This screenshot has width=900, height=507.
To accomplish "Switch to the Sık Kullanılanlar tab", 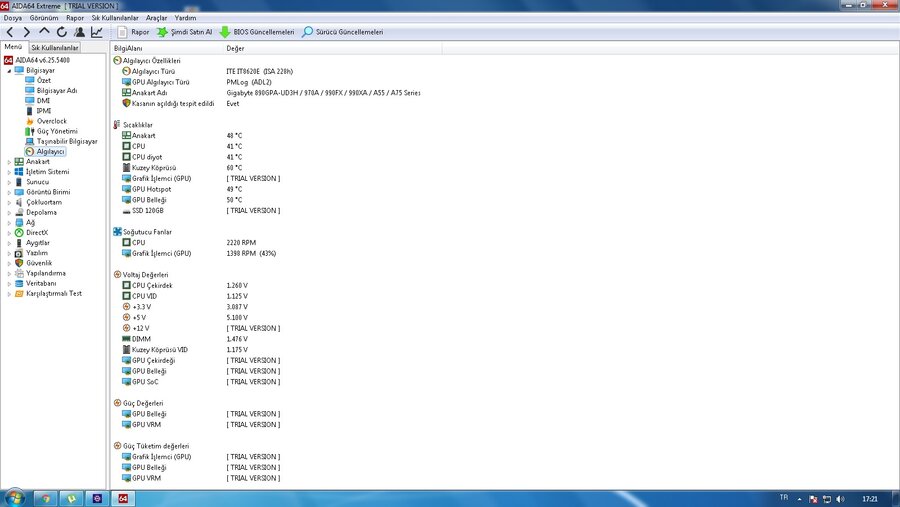I will click(x=55, y=48).
